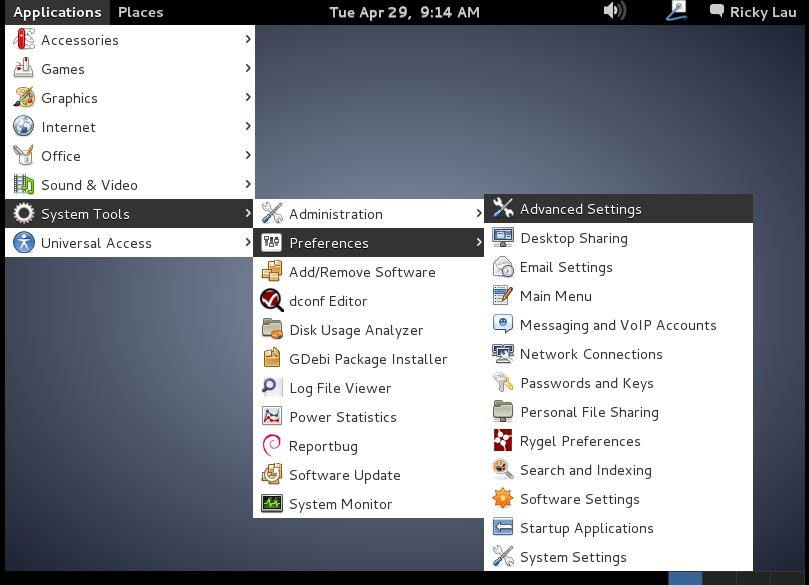Click the Graphics palette icon
The width and height of the screenshot is (809, 585).
pos(24,97)
